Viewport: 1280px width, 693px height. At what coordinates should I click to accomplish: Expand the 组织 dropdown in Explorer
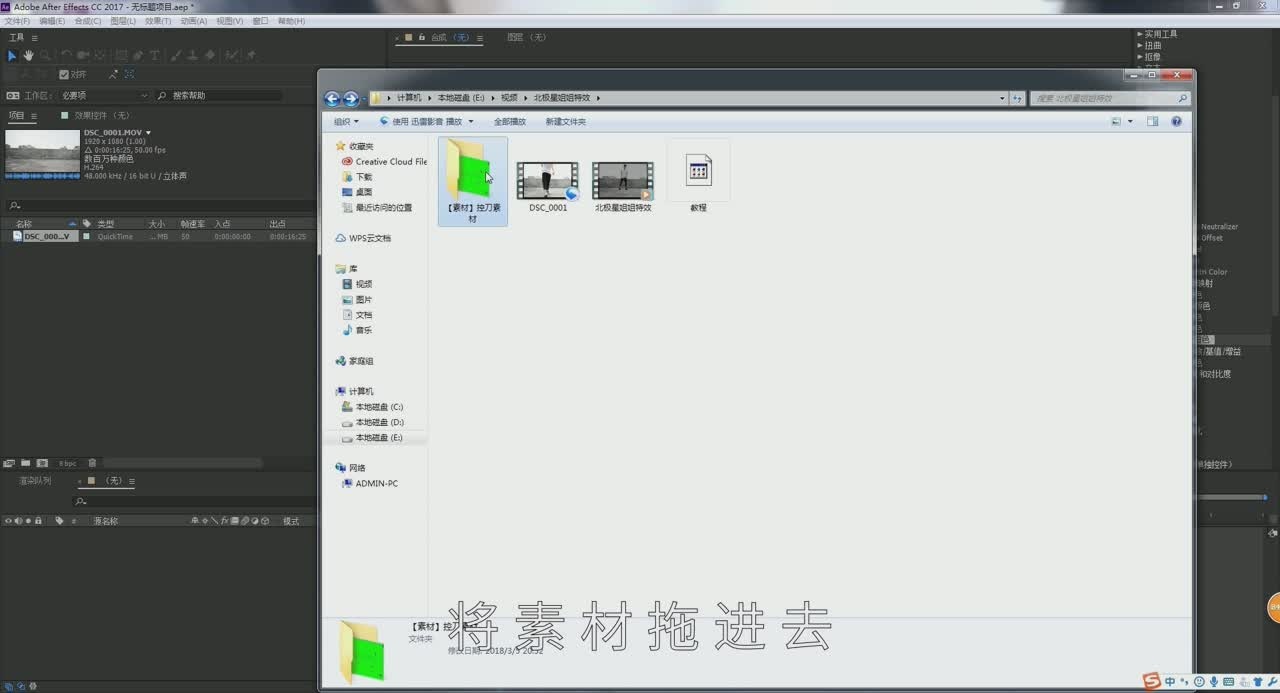pyautogui.click(x=346, y=122)
